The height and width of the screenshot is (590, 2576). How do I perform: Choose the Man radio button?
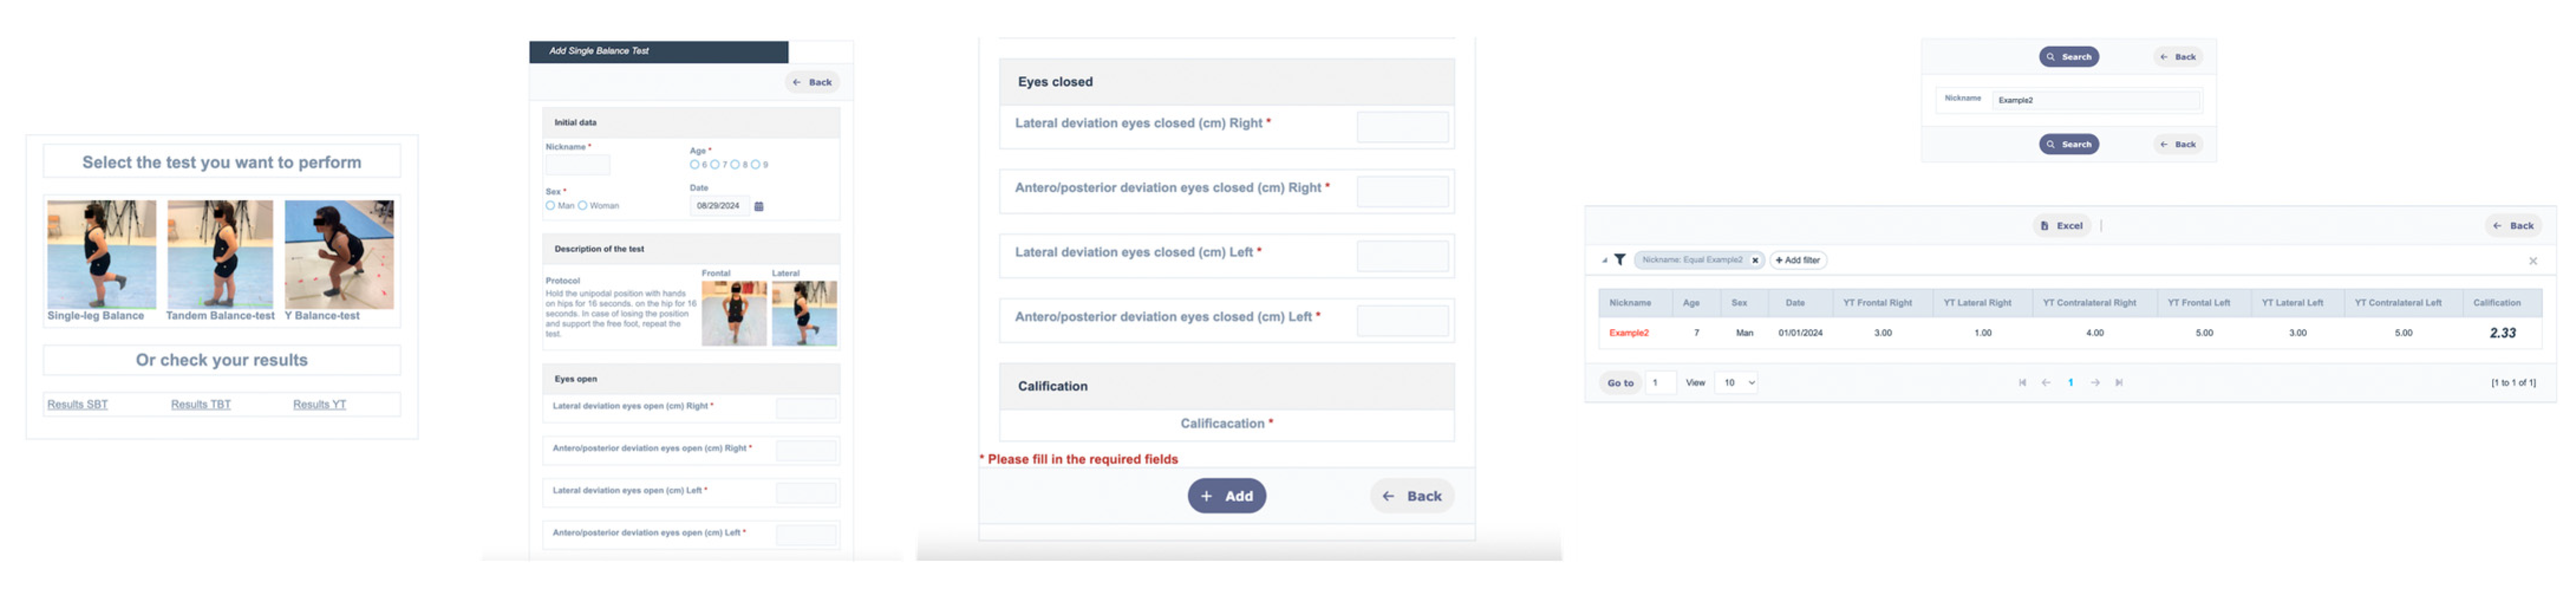(550, 206)
